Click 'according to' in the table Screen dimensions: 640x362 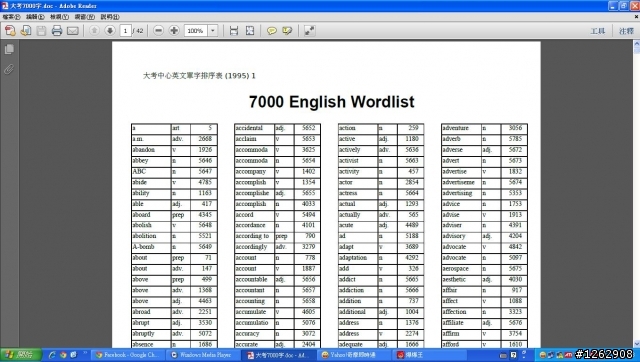252,236
